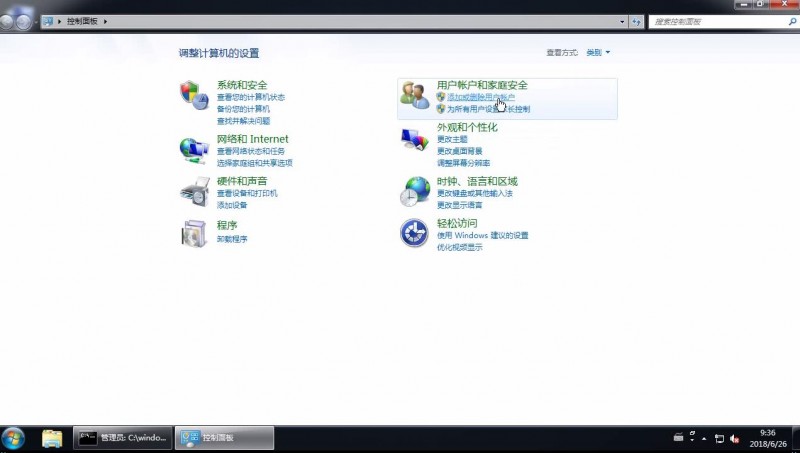Screen dimensions: 800x453
Task: Open 查看设备和打印机 link
Action: pos(247,193)
